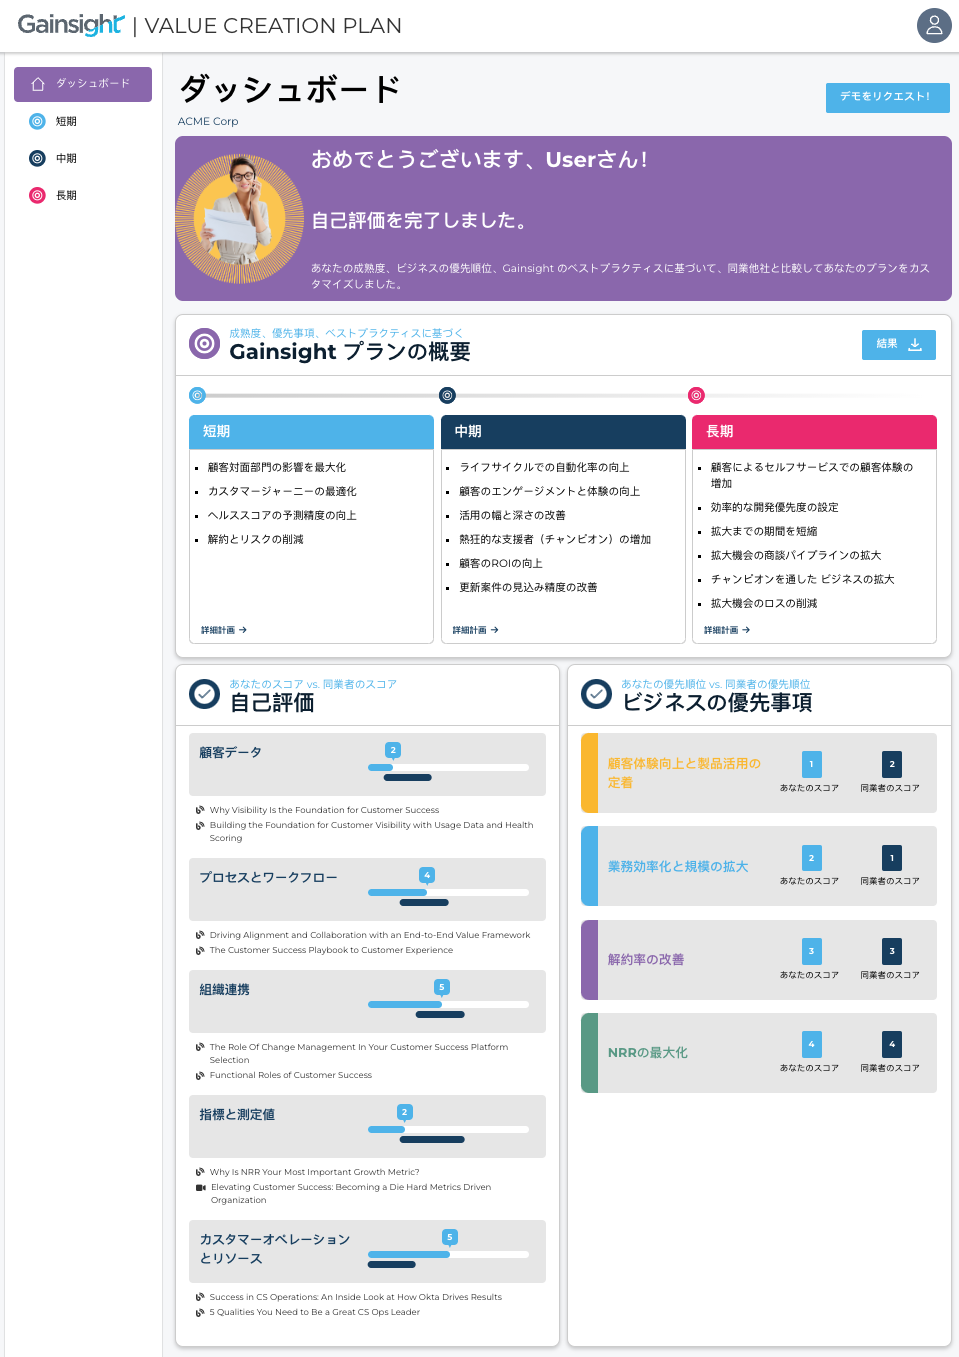
Task: Click カスタマージャーニーの最適化 bullet in 短期
Action: [x=282, y=491]
